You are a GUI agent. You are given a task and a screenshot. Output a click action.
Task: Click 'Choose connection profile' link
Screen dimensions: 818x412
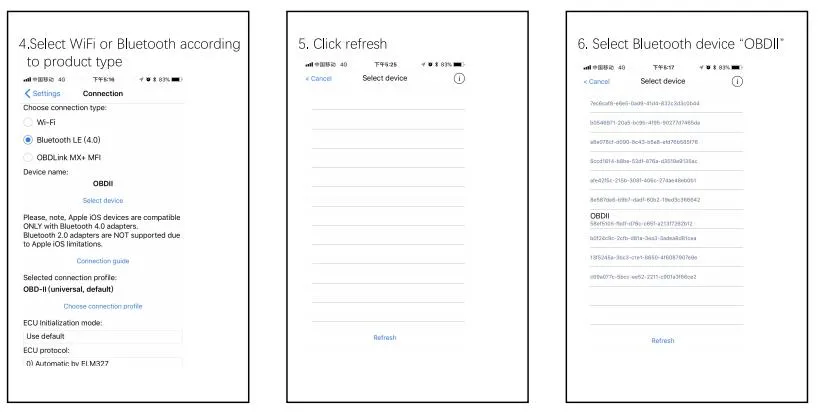(x=103, y=307)
